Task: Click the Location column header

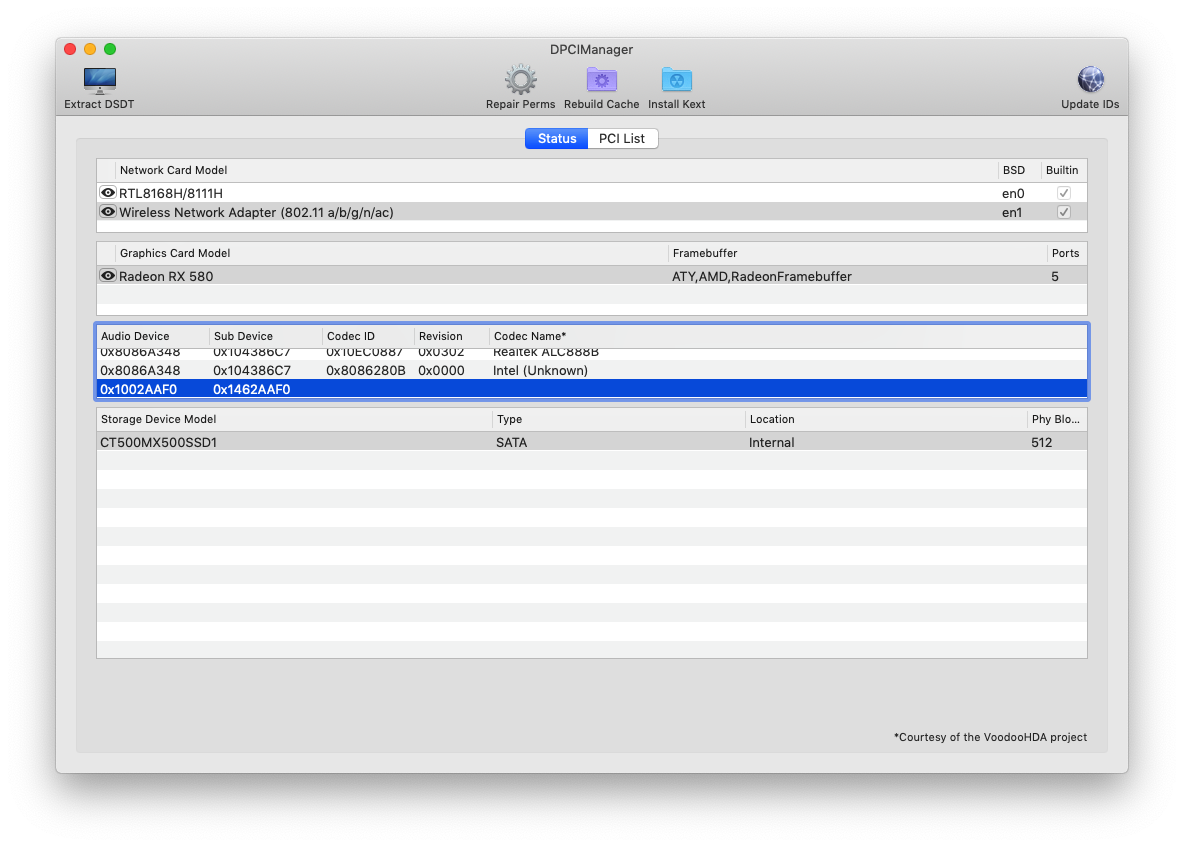Action: point(886,419)
